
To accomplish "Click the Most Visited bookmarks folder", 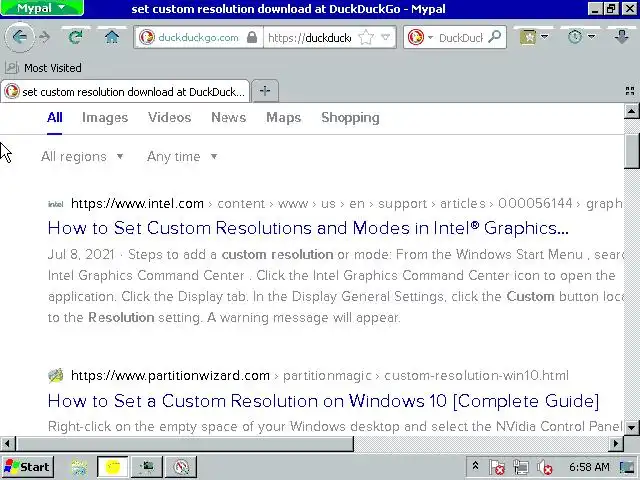I will [x=43, y=68].
